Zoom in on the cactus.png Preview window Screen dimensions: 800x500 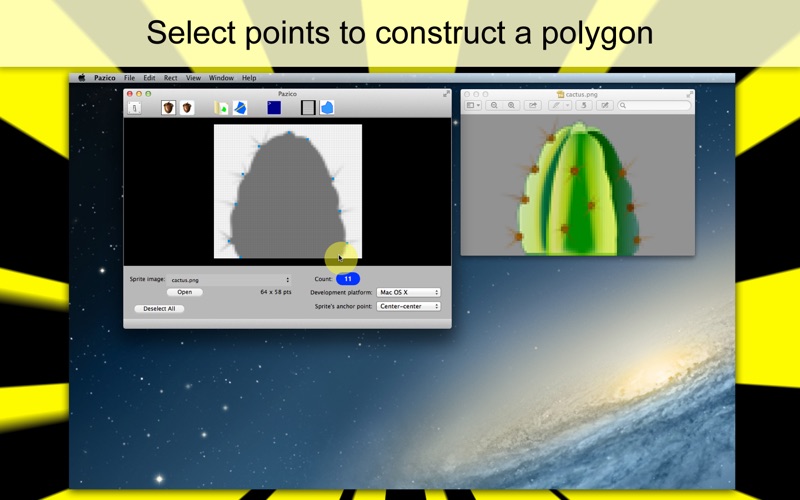click(511, 105)
